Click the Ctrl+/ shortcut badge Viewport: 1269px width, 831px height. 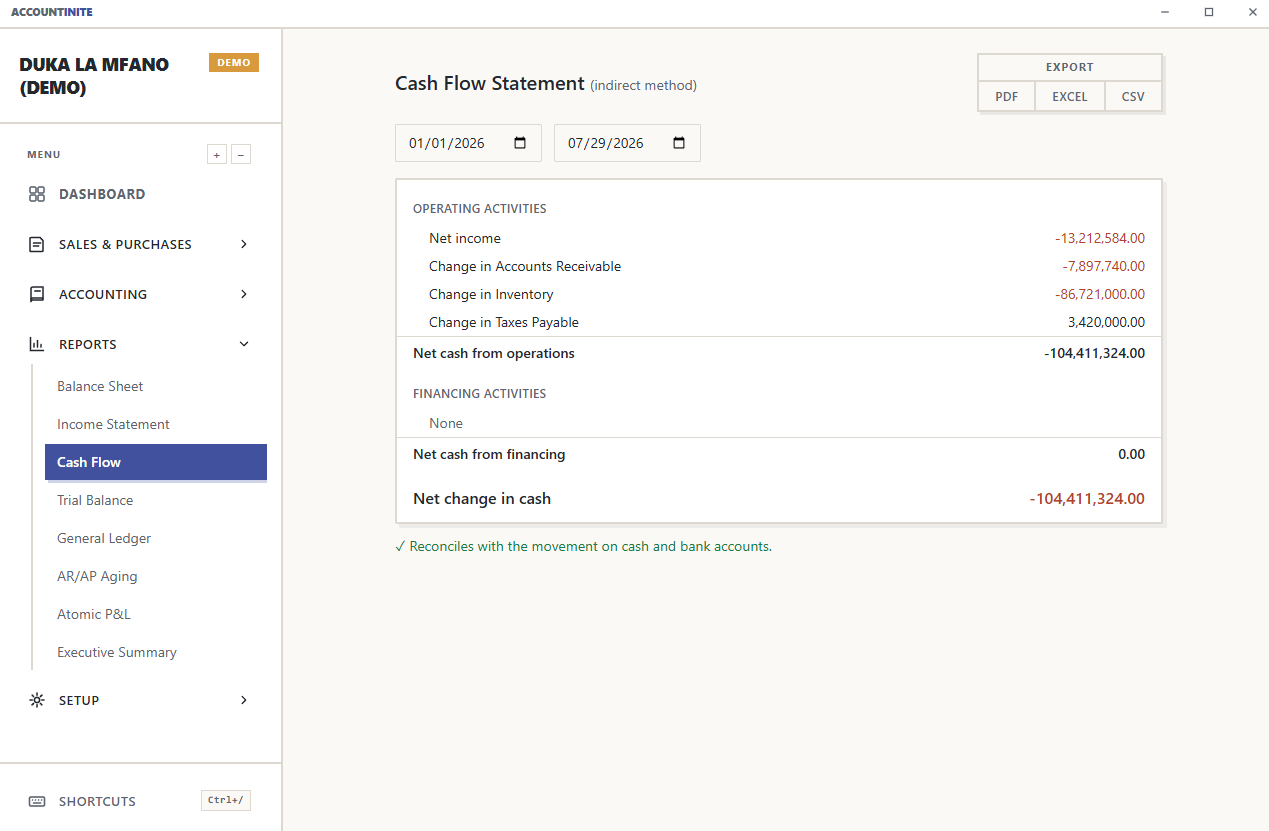point(226,800)
